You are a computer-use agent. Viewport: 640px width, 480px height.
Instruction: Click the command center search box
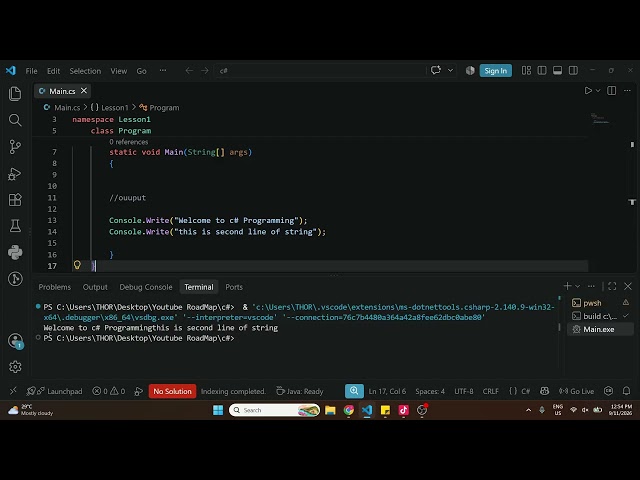[x=320, y=71]
